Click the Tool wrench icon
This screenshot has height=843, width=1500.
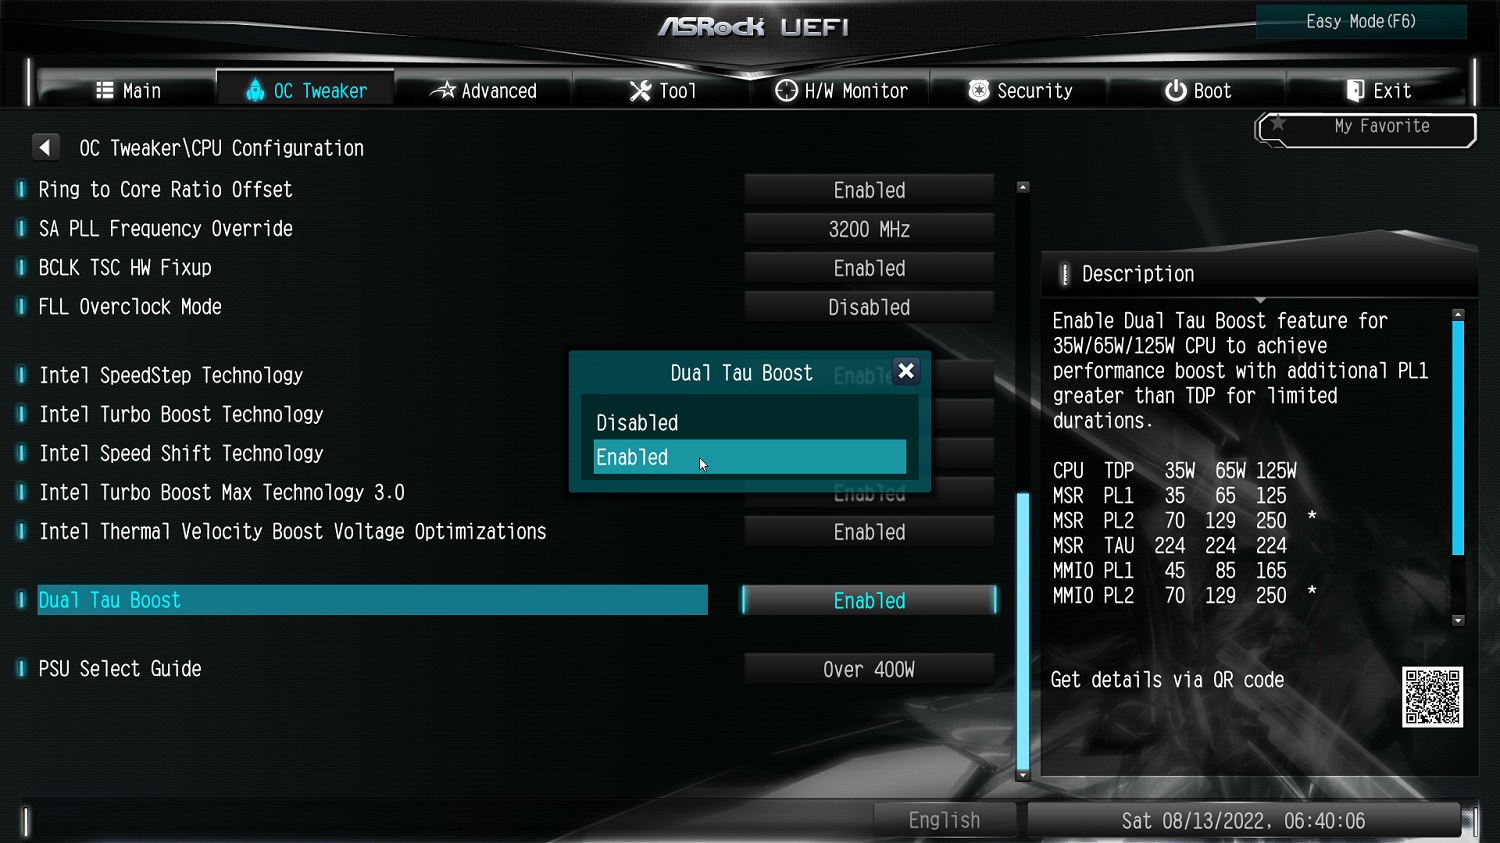640,91
